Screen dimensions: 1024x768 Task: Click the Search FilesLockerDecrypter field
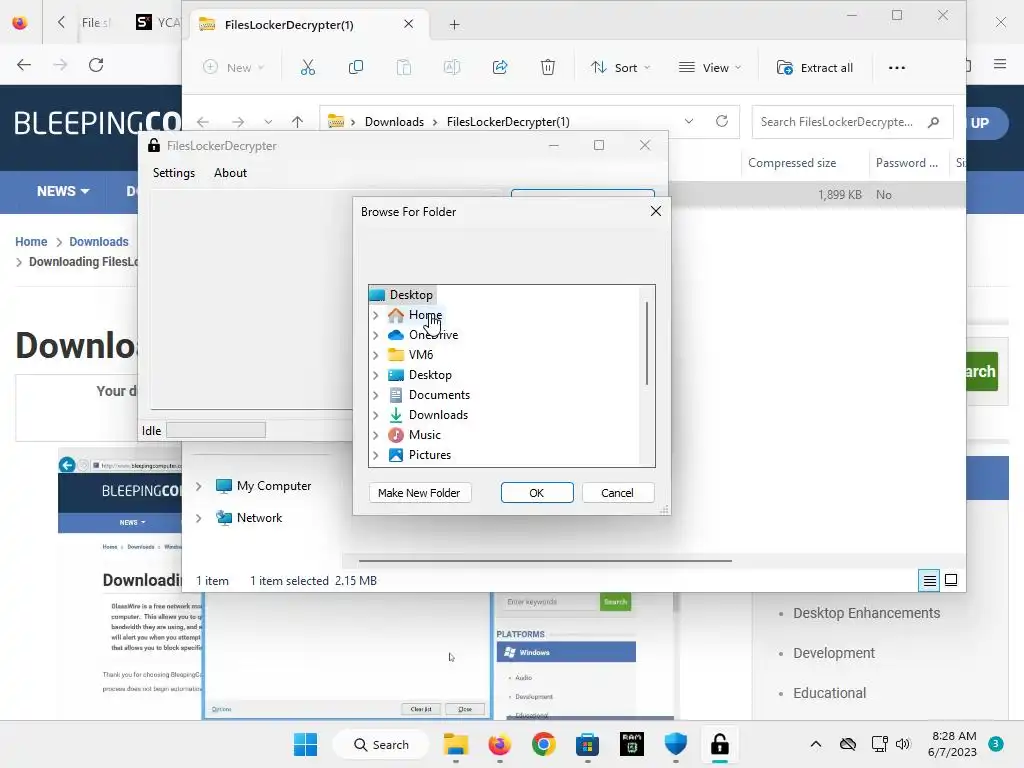[x=852, y=122]
